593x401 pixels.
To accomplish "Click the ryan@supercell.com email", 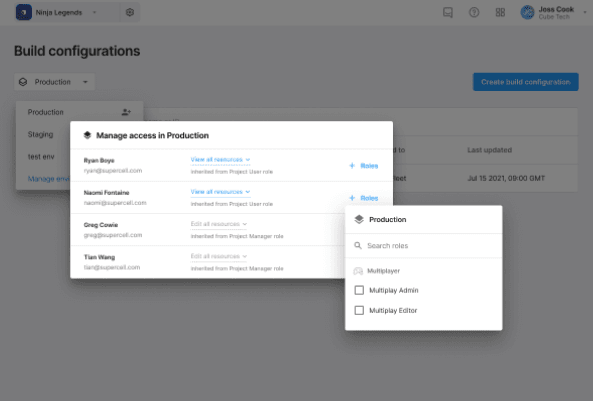I will pos(113,171).
